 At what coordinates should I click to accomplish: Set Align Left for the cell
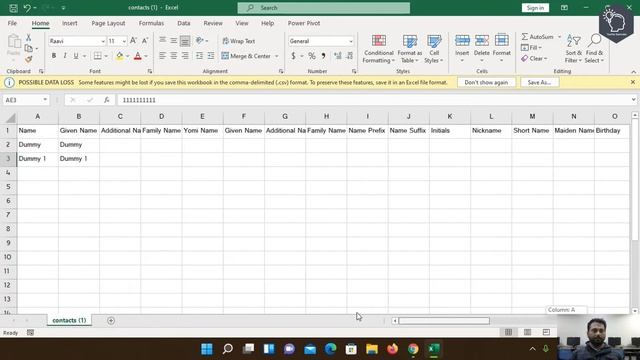pyautogui.click(x=162, y=56)
